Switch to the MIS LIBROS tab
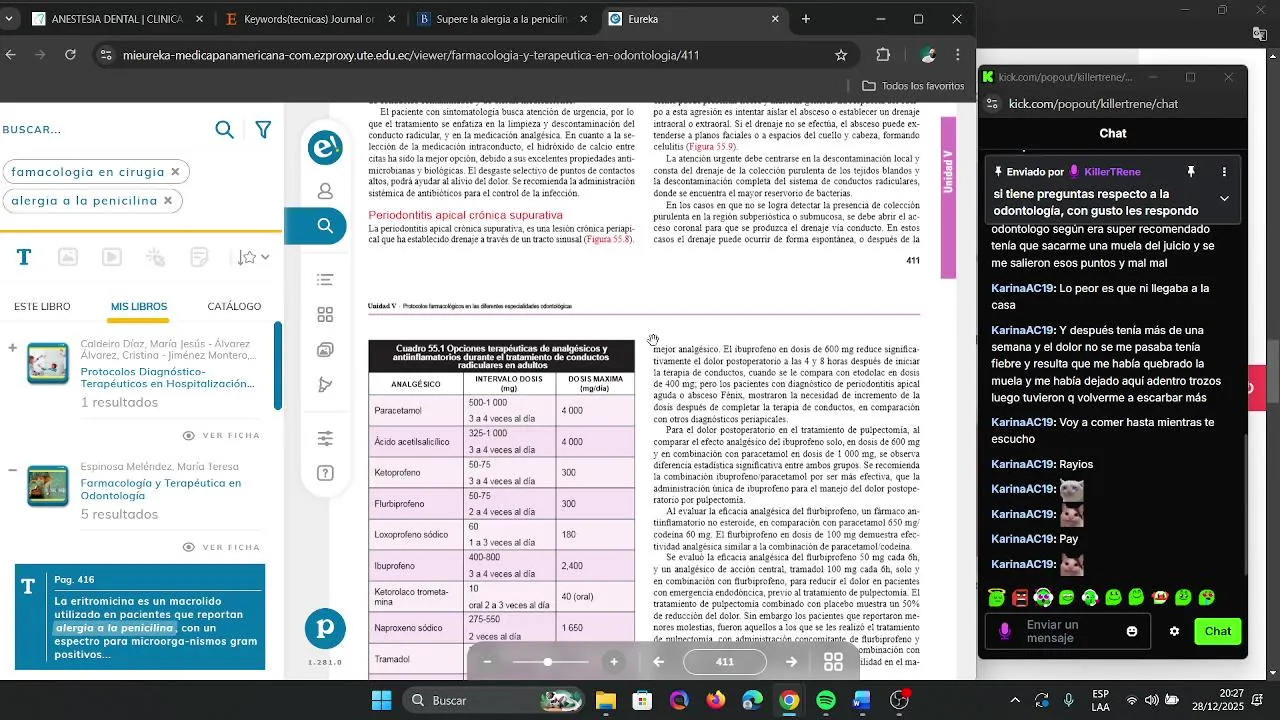Image resolution: width=1280 pixels, height=720 pixels. pos(139,306)
